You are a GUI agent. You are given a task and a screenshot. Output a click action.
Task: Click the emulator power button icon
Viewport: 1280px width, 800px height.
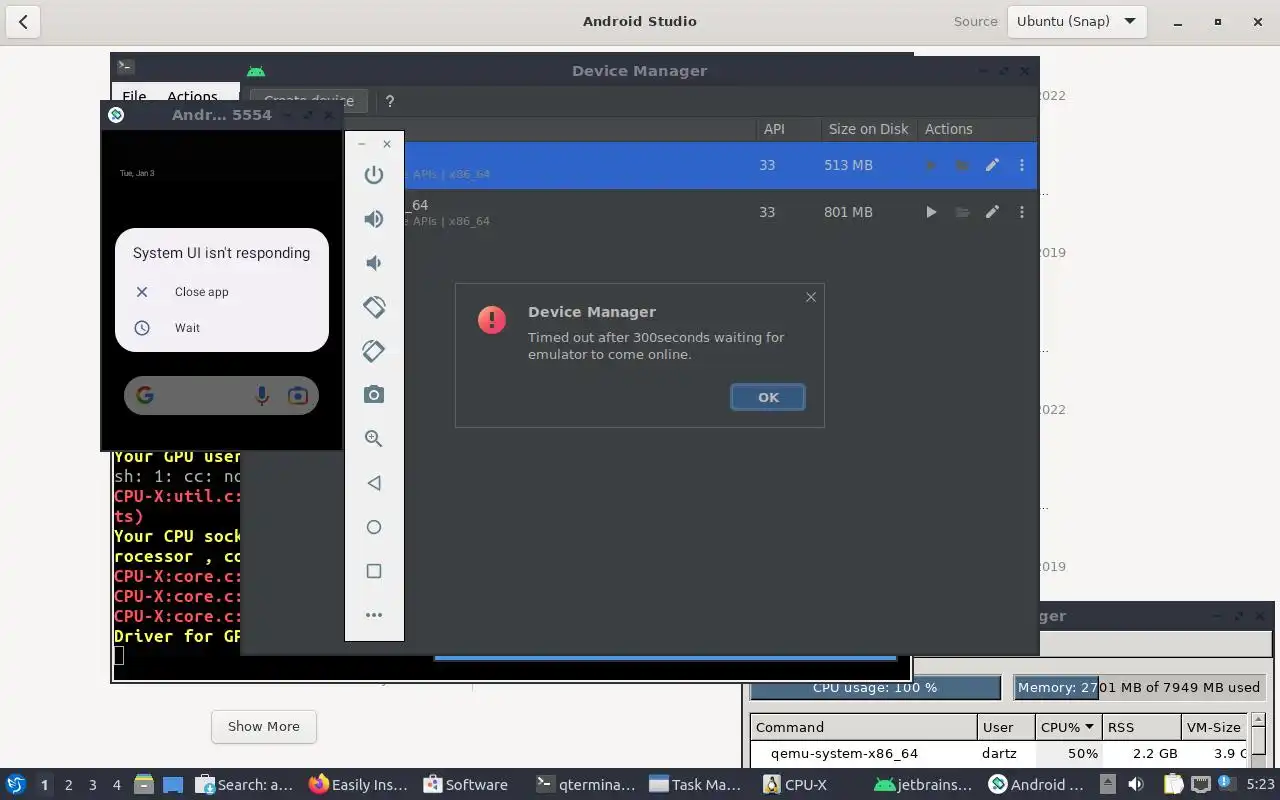(x=374, y=175)
